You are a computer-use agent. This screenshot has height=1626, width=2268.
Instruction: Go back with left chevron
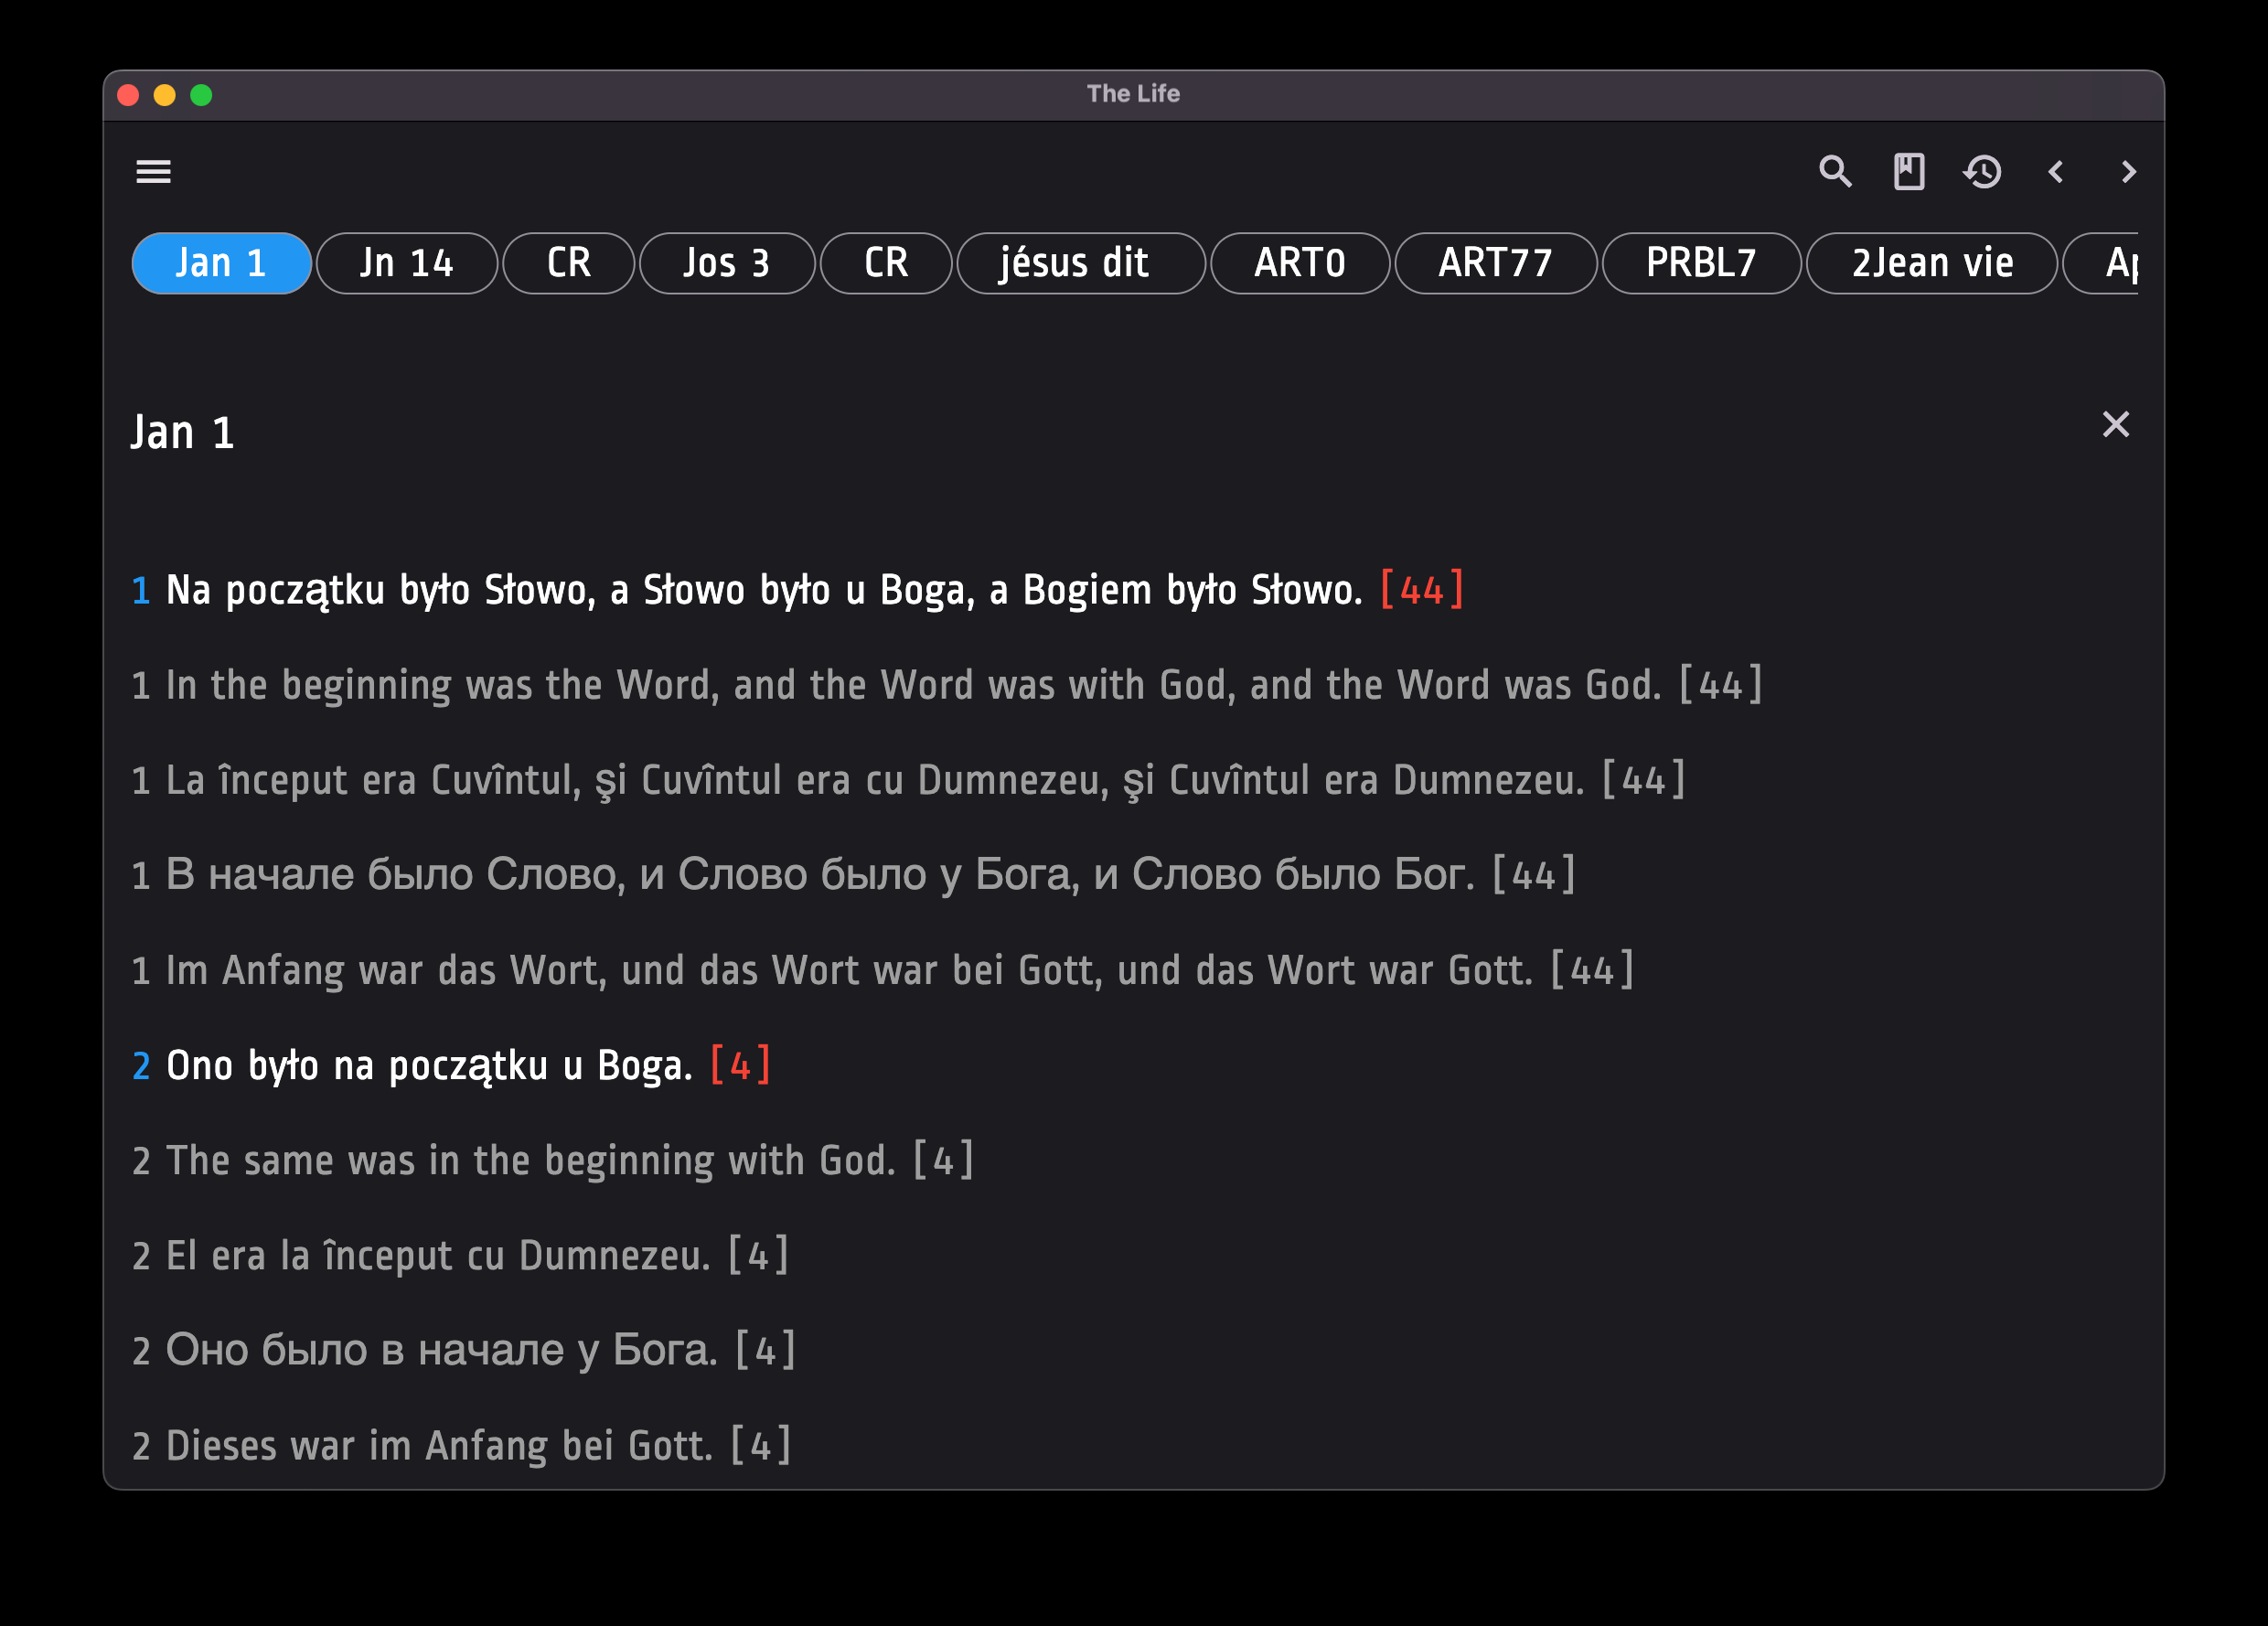[x=2056, y=172]
